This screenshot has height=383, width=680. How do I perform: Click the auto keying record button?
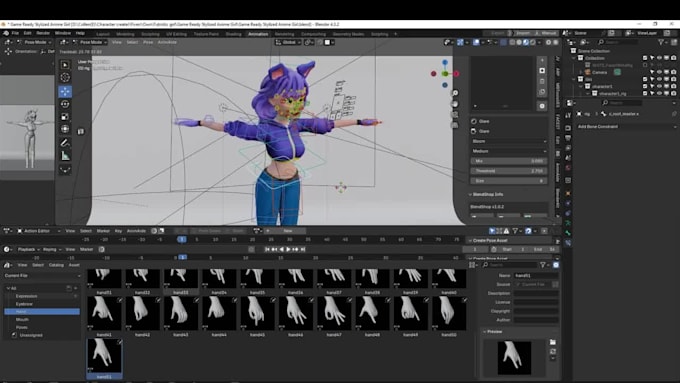pyautogui.click(x=251, y=249)
